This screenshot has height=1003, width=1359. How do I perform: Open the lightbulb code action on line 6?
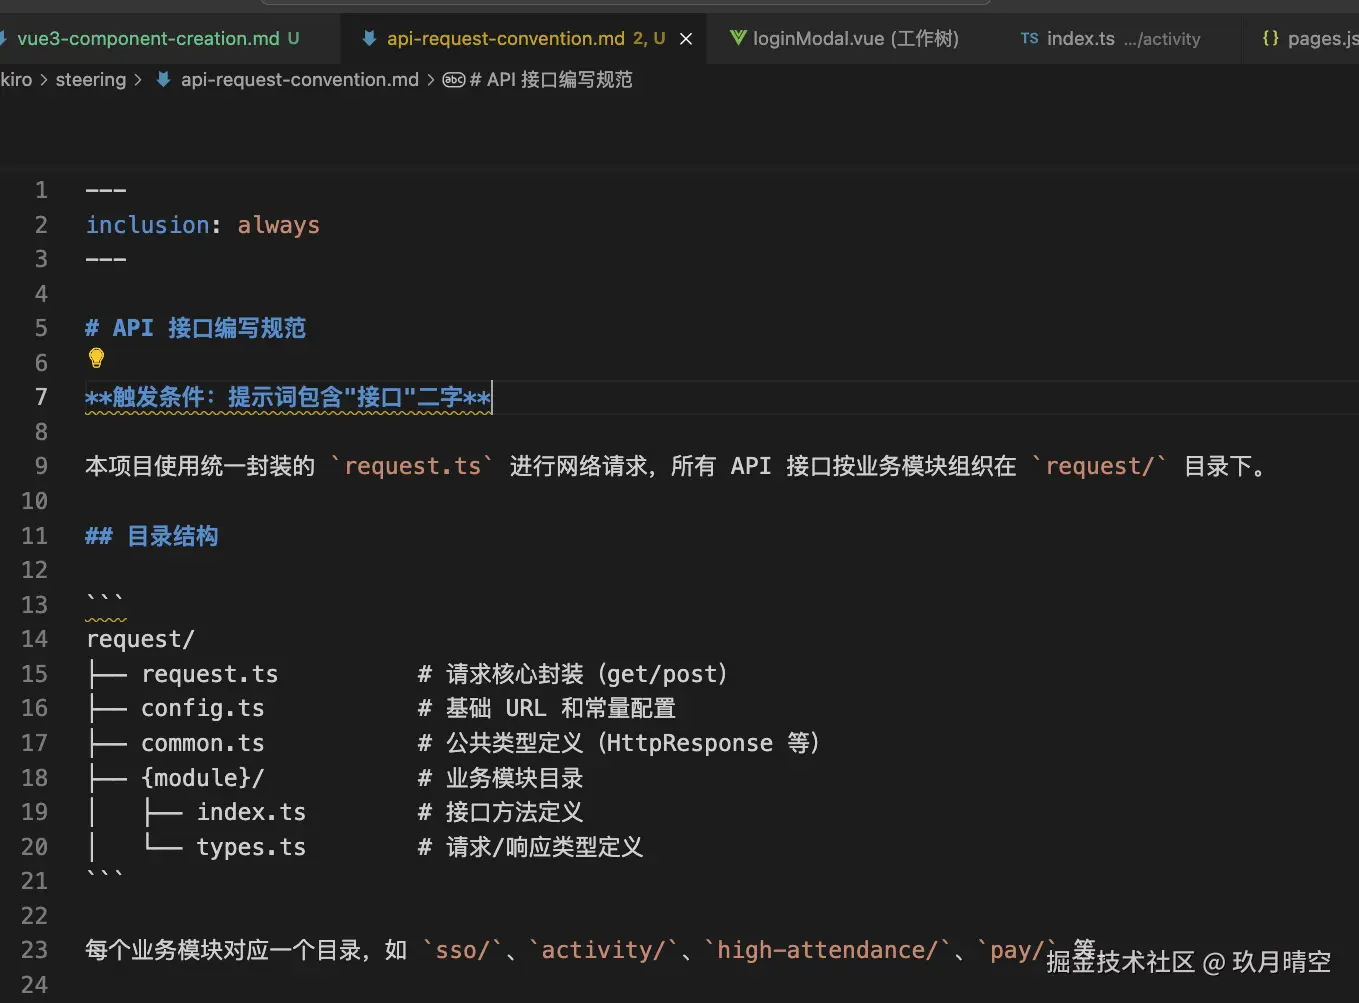click(x=96, y=358)
